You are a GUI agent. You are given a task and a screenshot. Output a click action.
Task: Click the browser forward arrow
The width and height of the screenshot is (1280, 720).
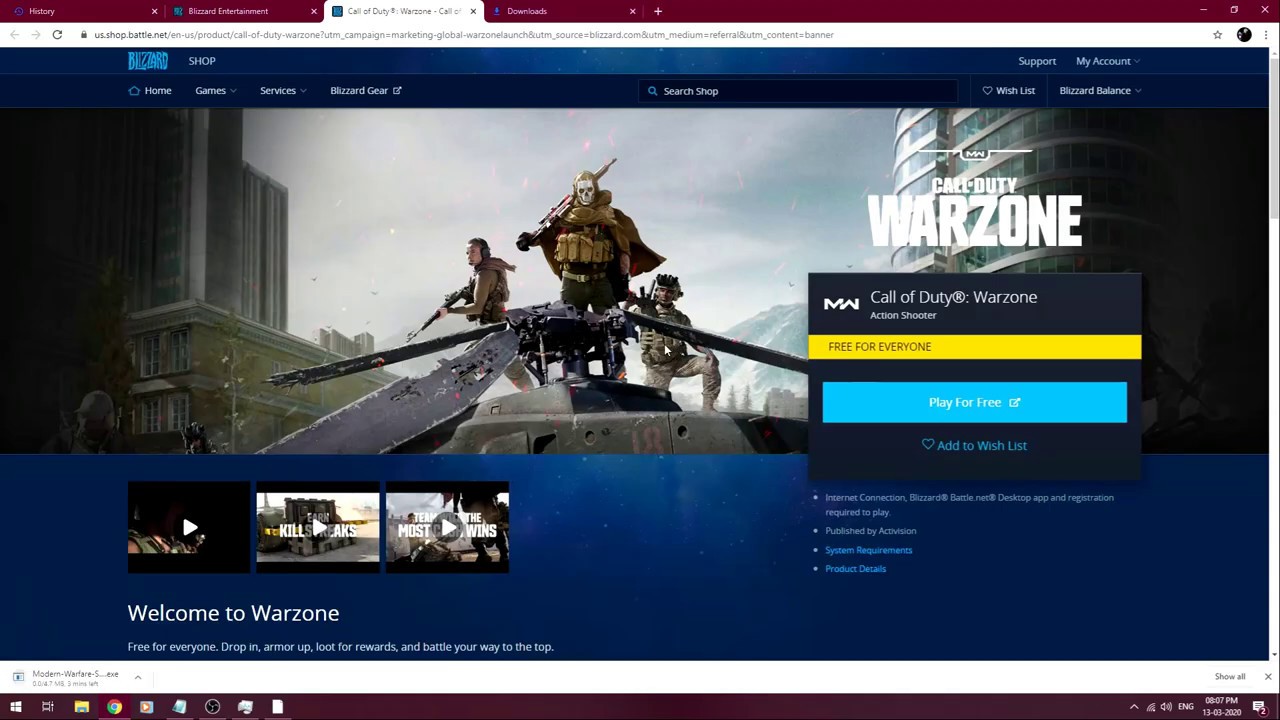coord(35,35)
